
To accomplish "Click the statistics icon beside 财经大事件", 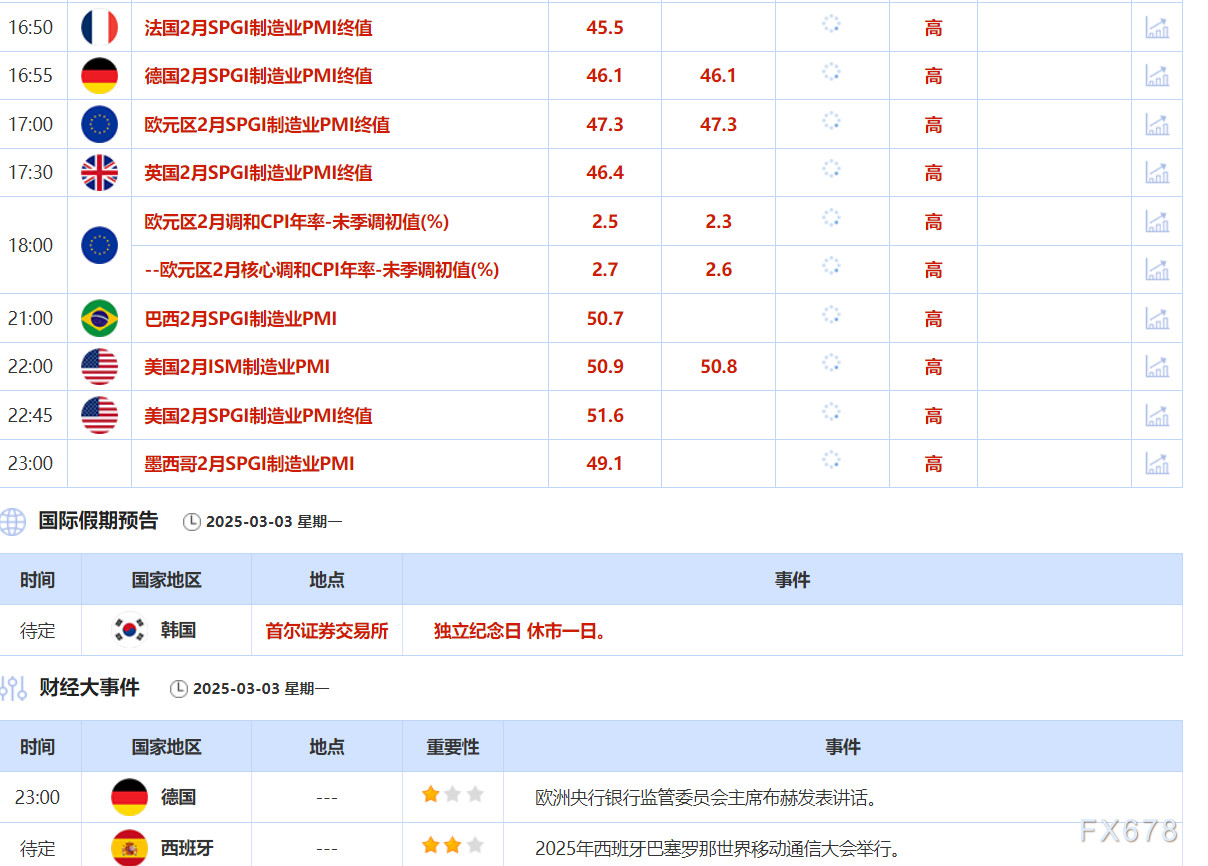I will coord(12,688).
